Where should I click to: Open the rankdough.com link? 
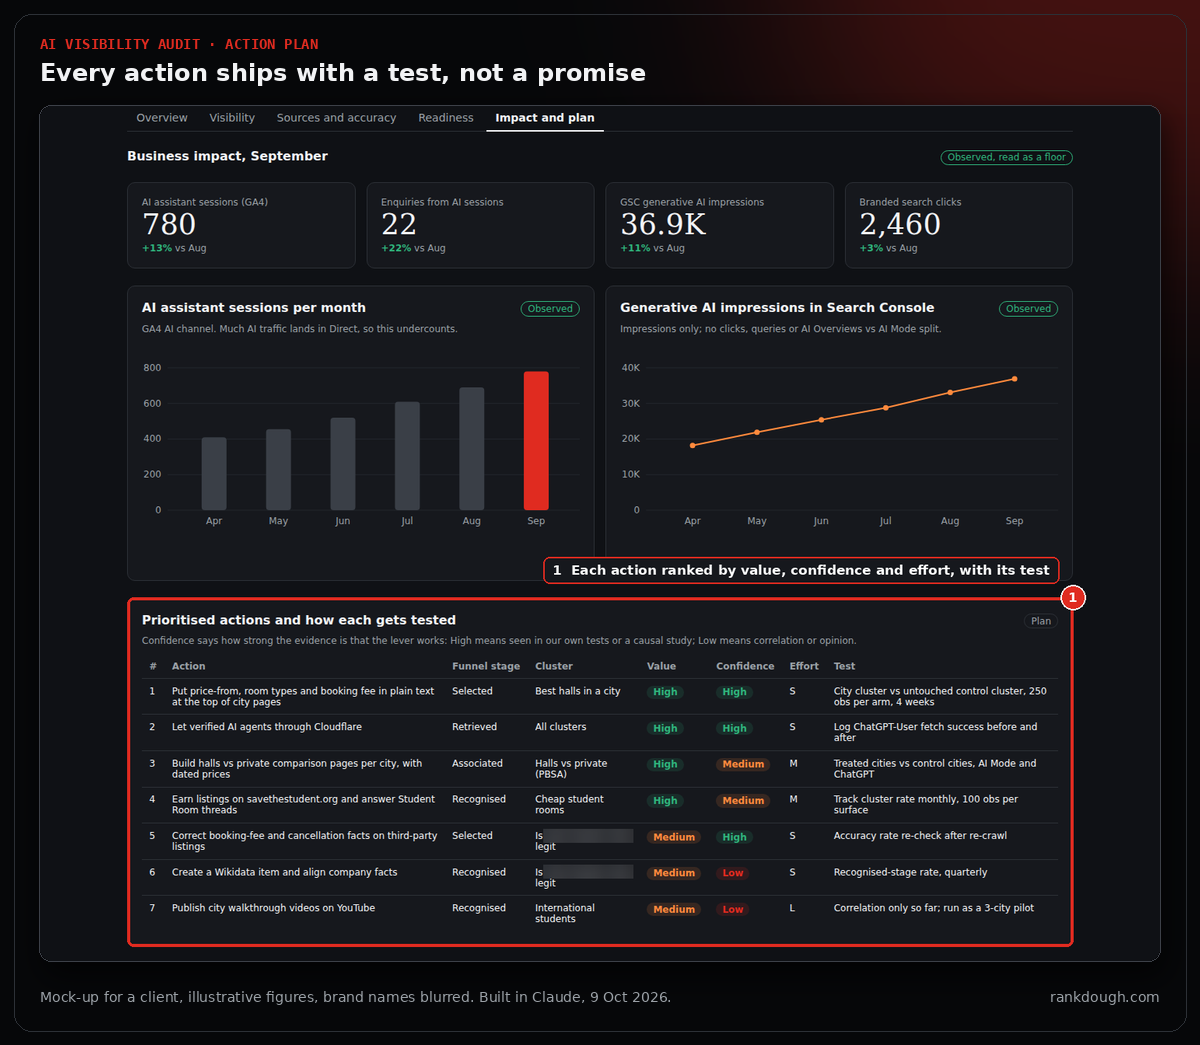pos(1104,997)
